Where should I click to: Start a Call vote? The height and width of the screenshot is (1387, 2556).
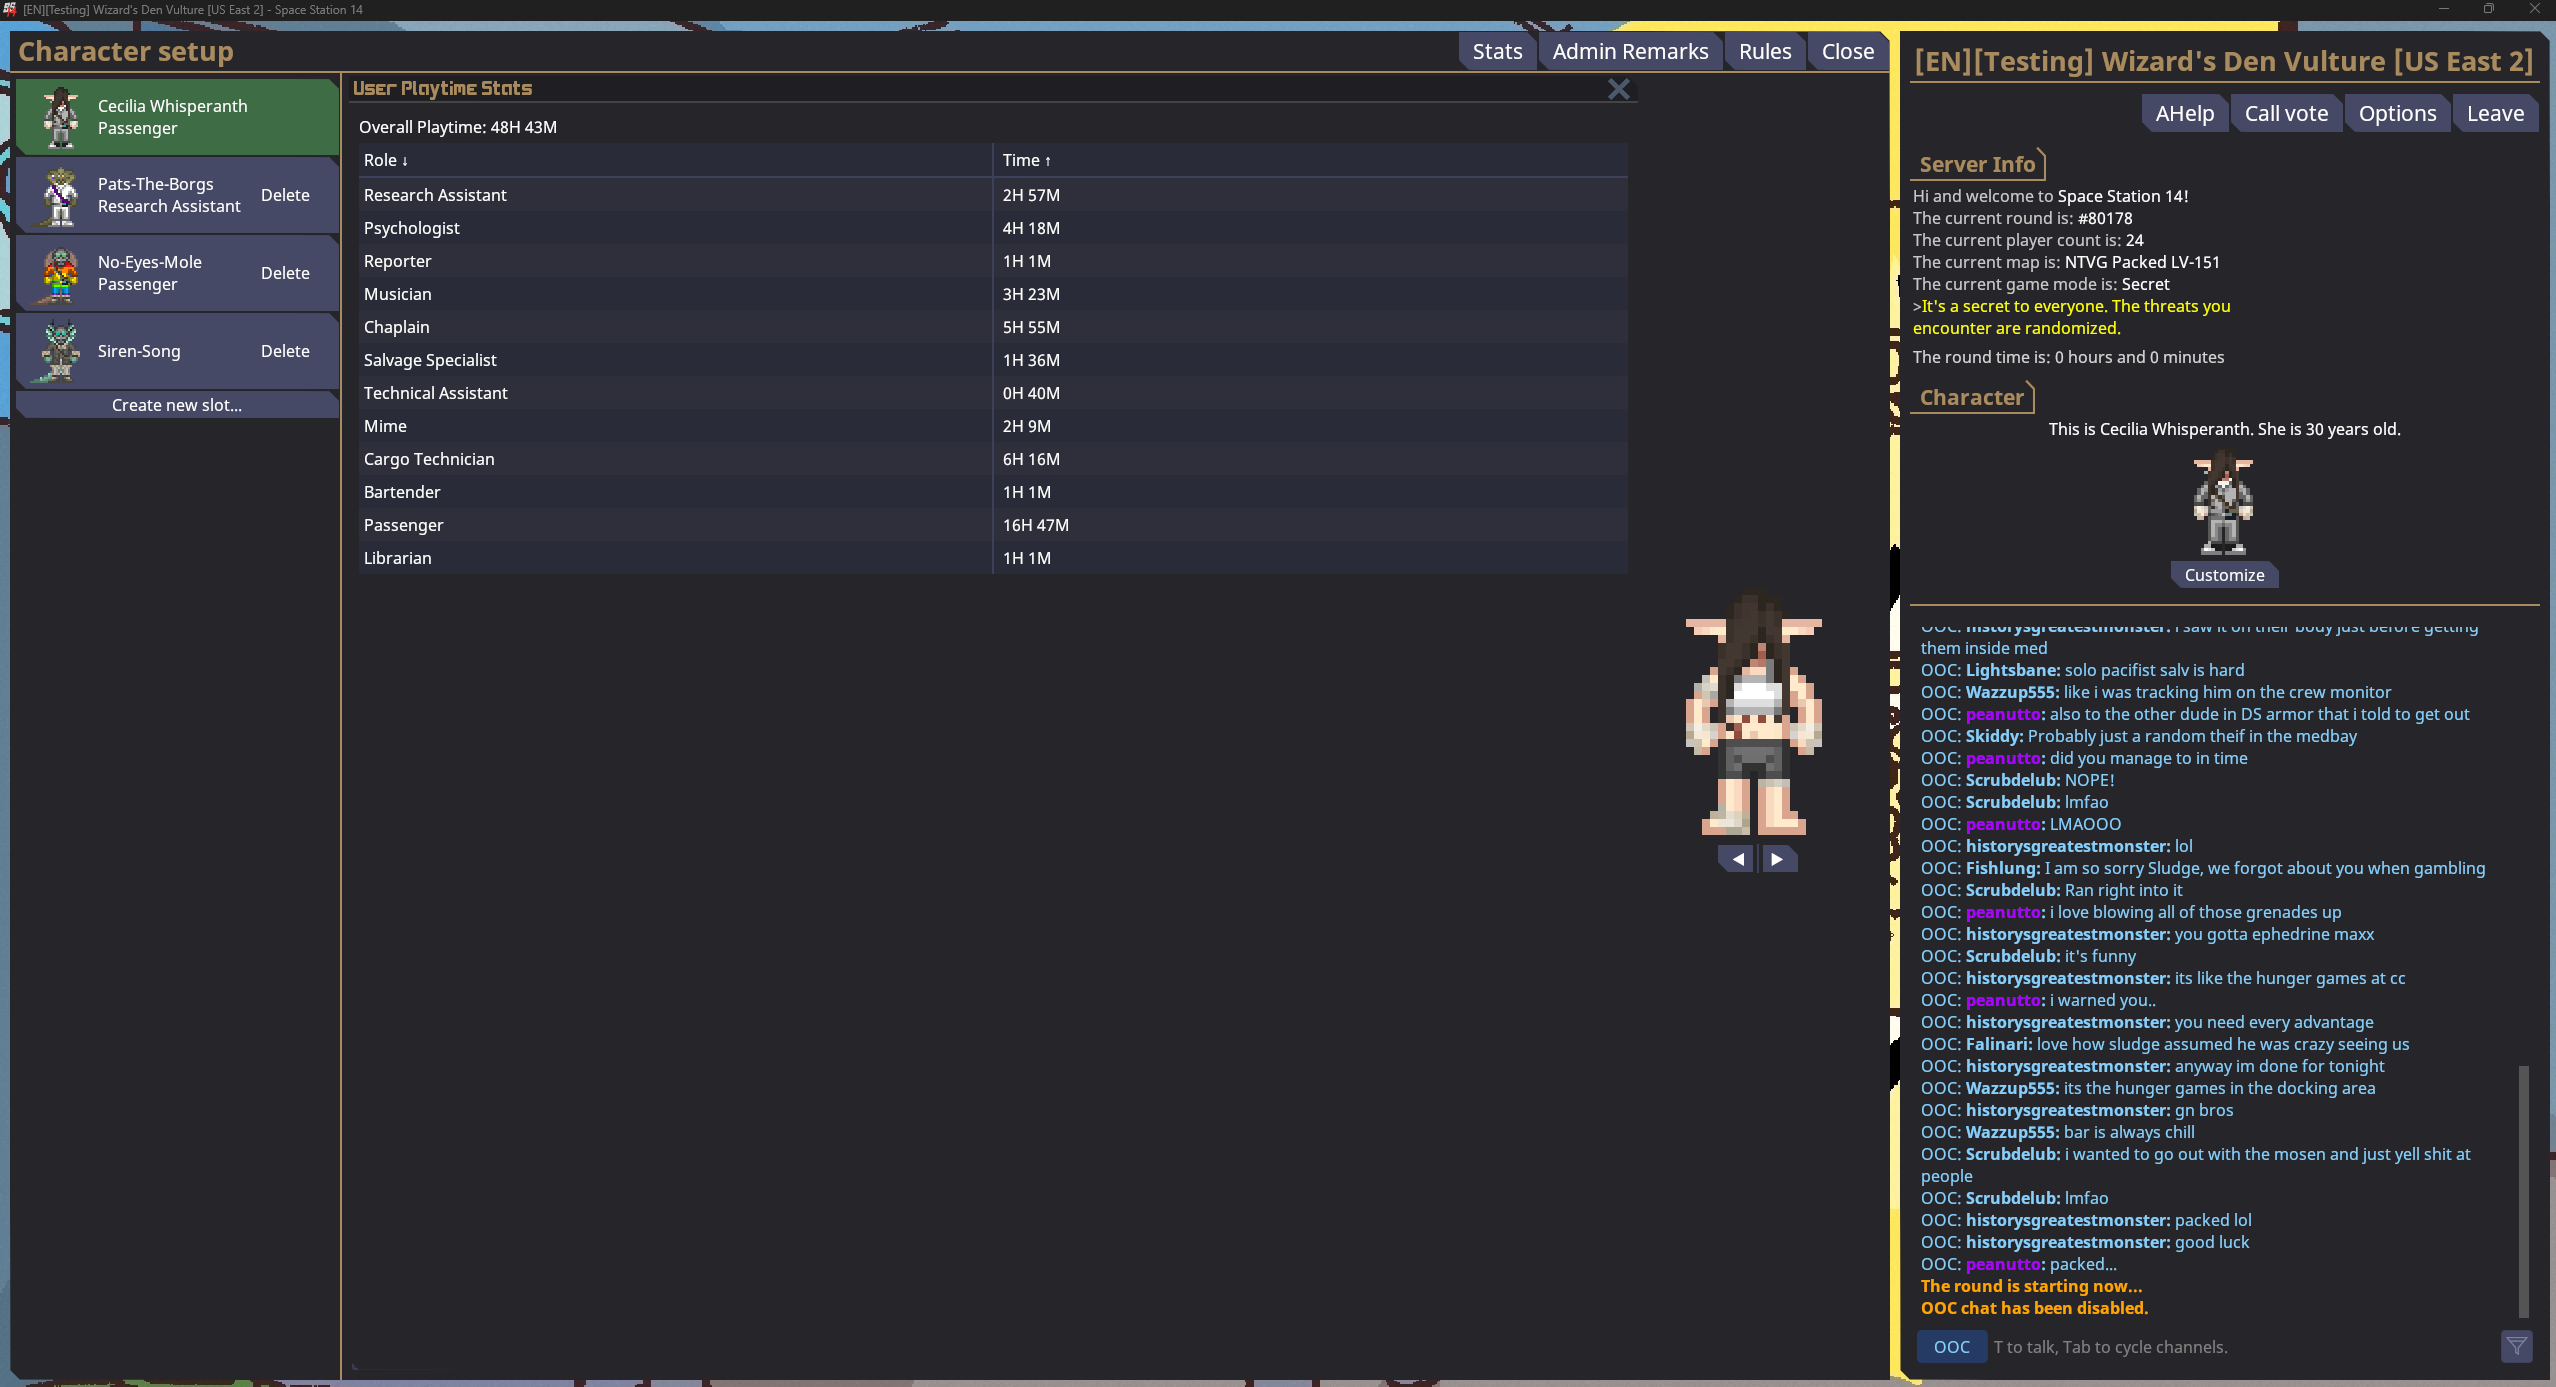click(x=2286, y=113)
